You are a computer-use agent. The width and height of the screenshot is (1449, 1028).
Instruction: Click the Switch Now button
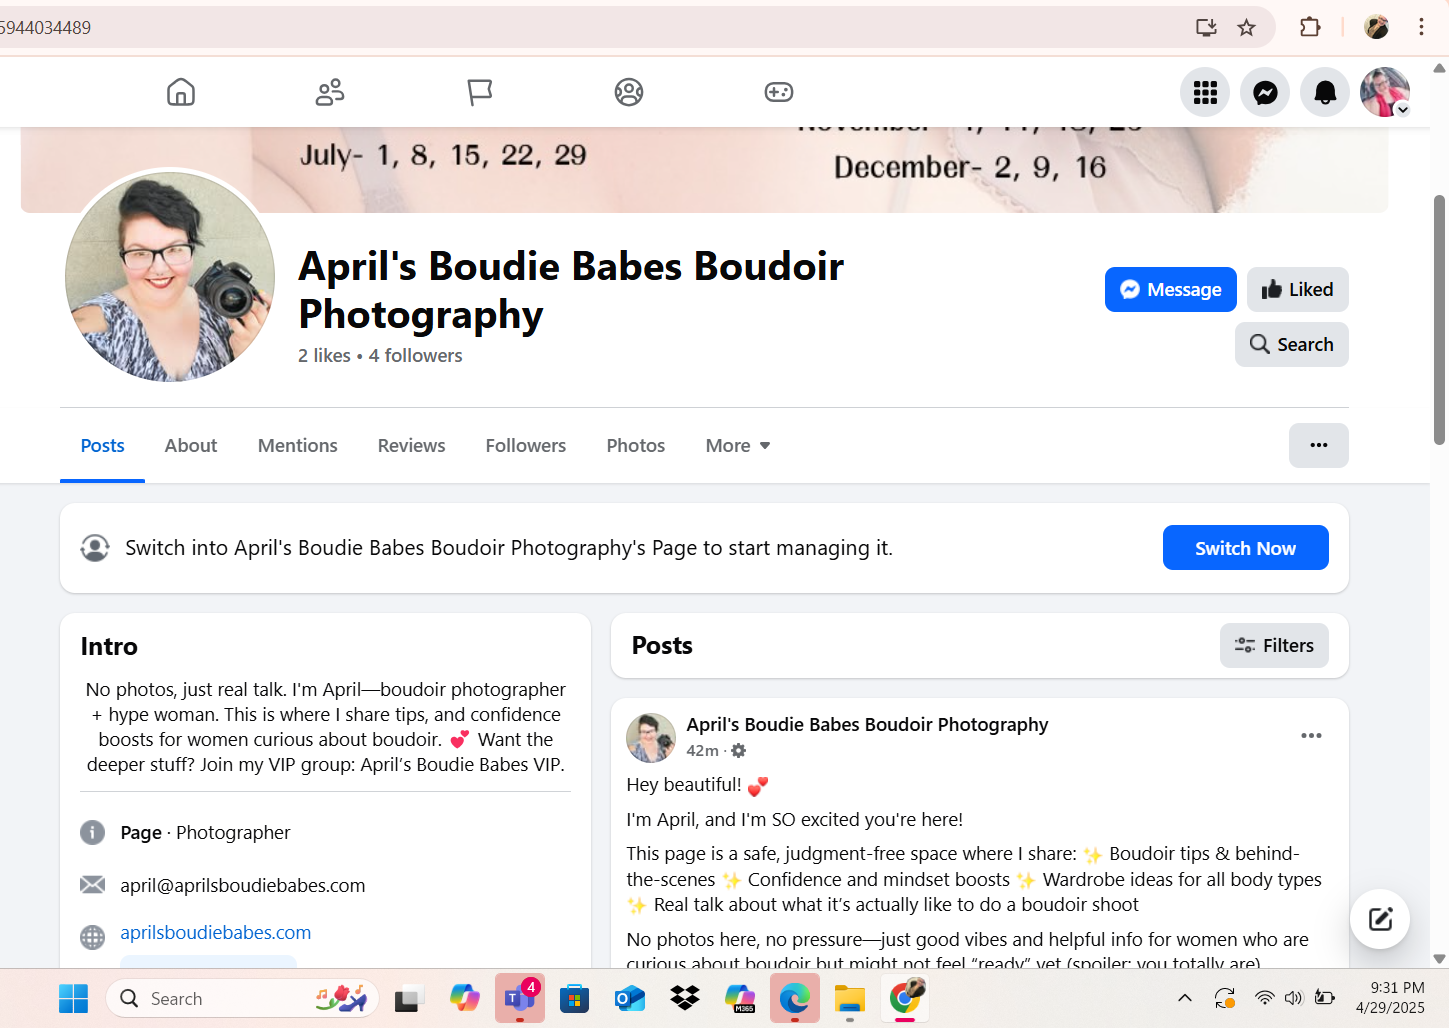(x=1245, y=548)
